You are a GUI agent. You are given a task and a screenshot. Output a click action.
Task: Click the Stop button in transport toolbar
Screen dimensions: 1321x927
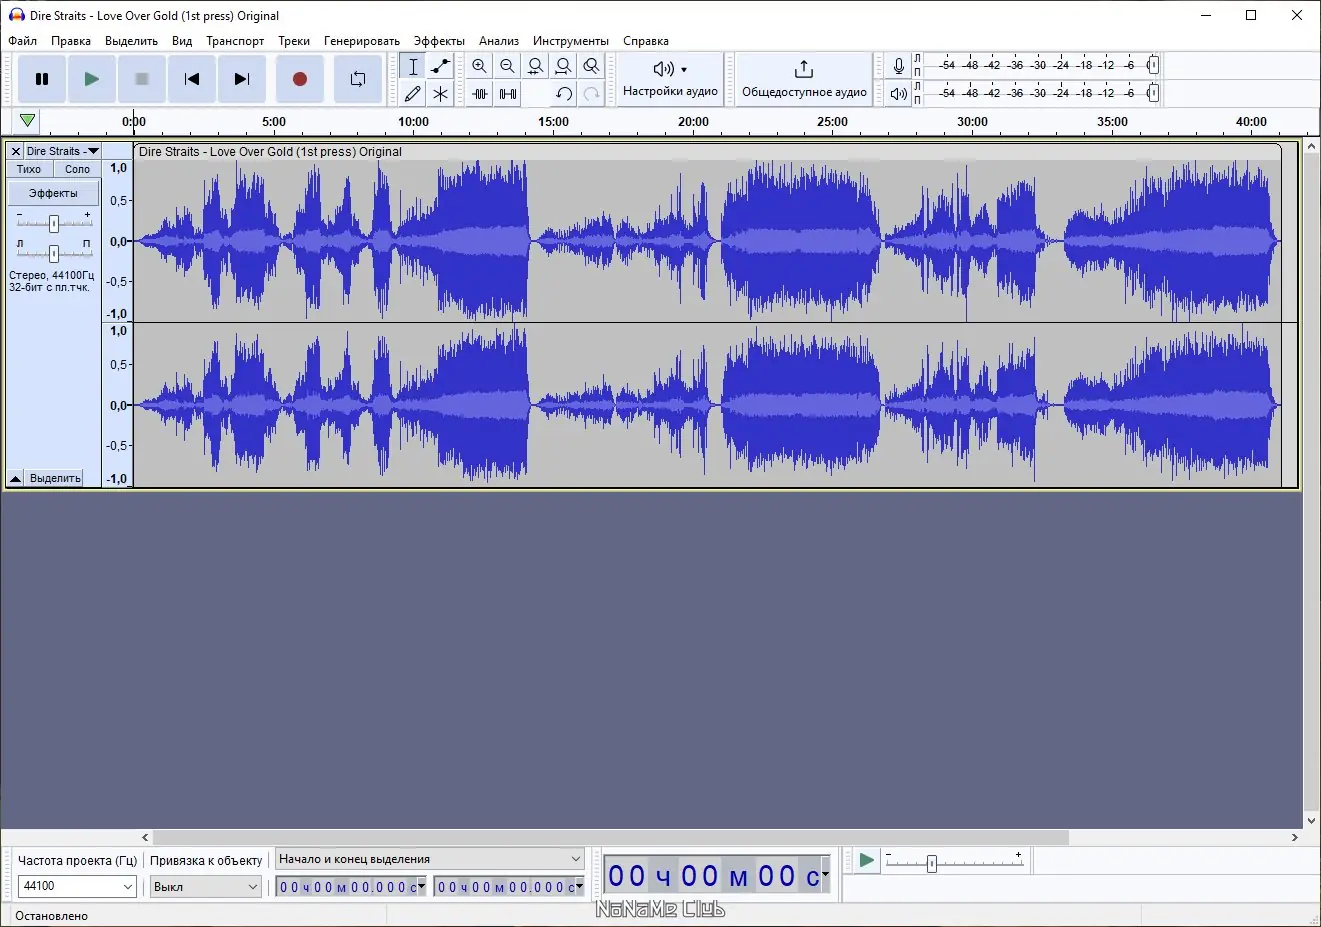(142, 79)
